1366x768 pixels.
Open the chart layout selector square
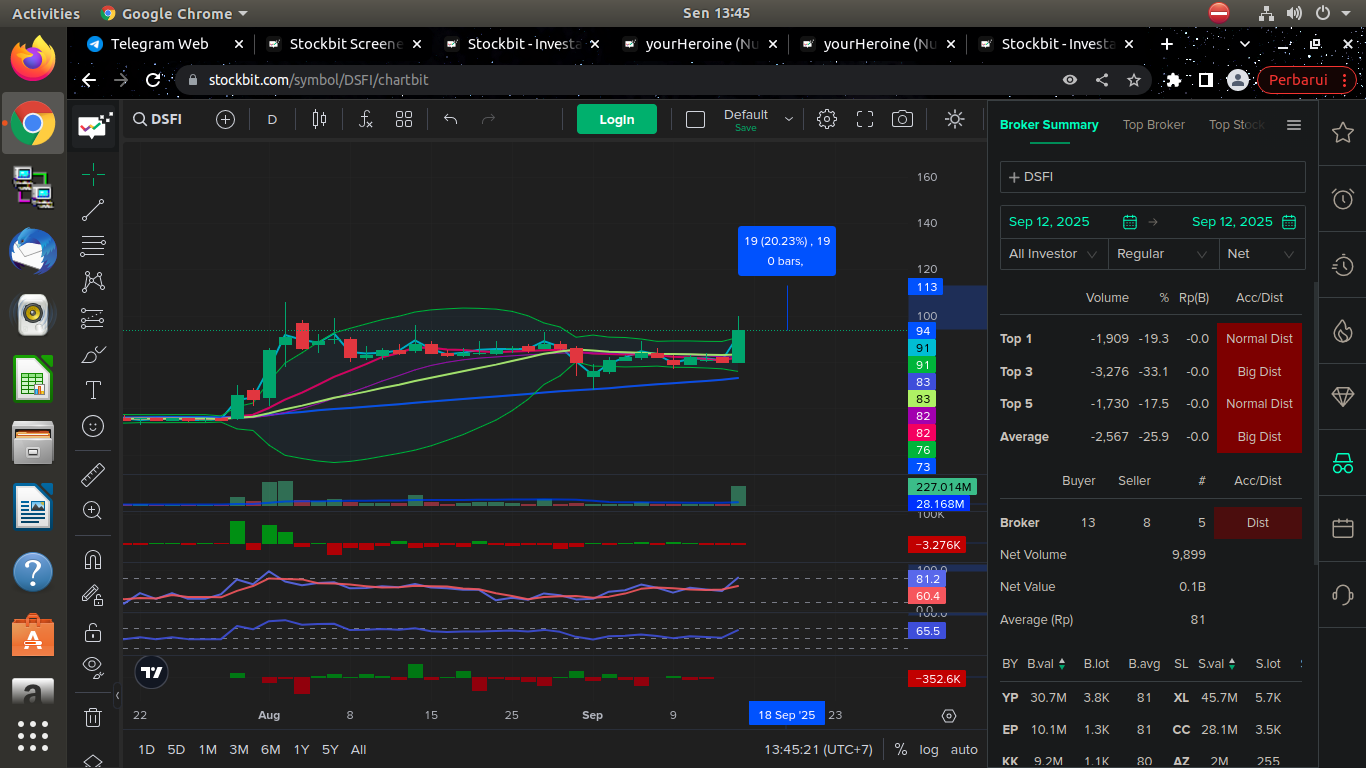coord(695,119)
